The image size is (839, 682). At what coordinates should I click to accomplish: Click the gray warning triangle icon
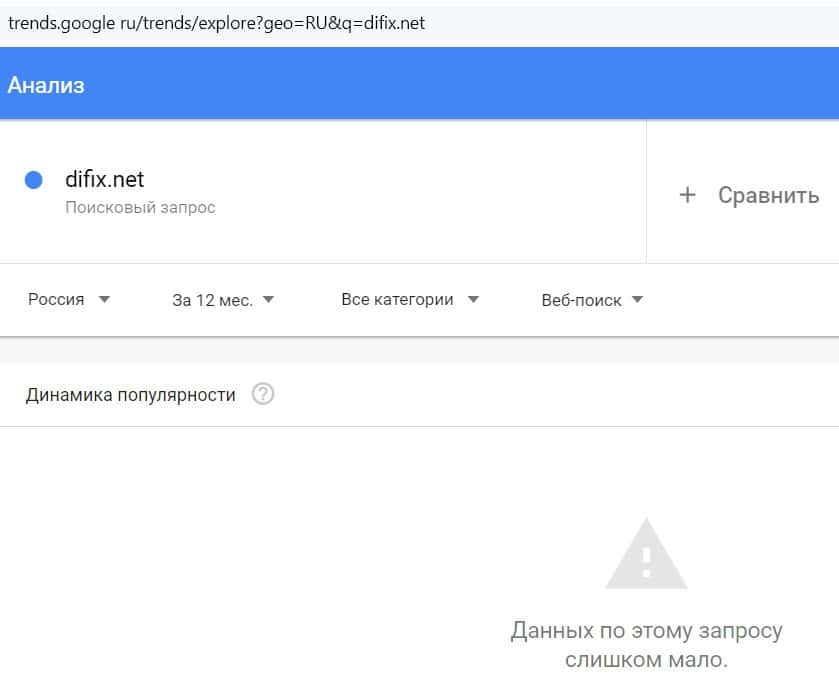click(x=646, y=555)
